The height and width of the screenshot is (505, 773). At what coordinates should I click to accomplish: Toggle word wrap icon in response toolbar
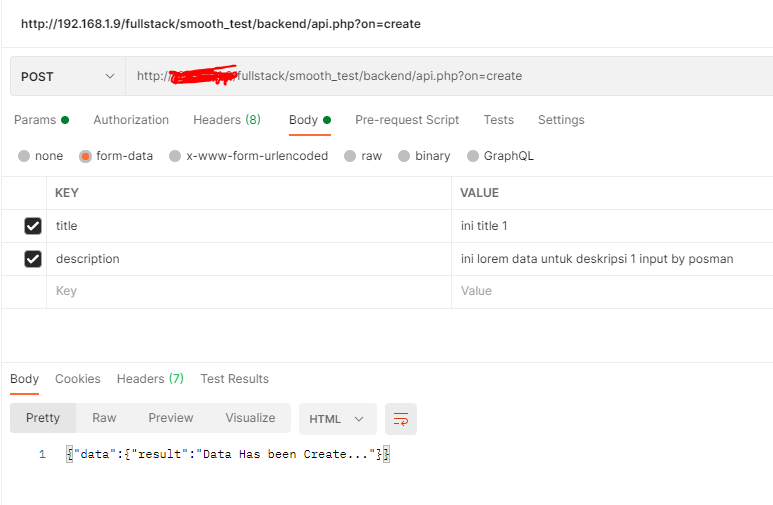[x=400, y=419]
